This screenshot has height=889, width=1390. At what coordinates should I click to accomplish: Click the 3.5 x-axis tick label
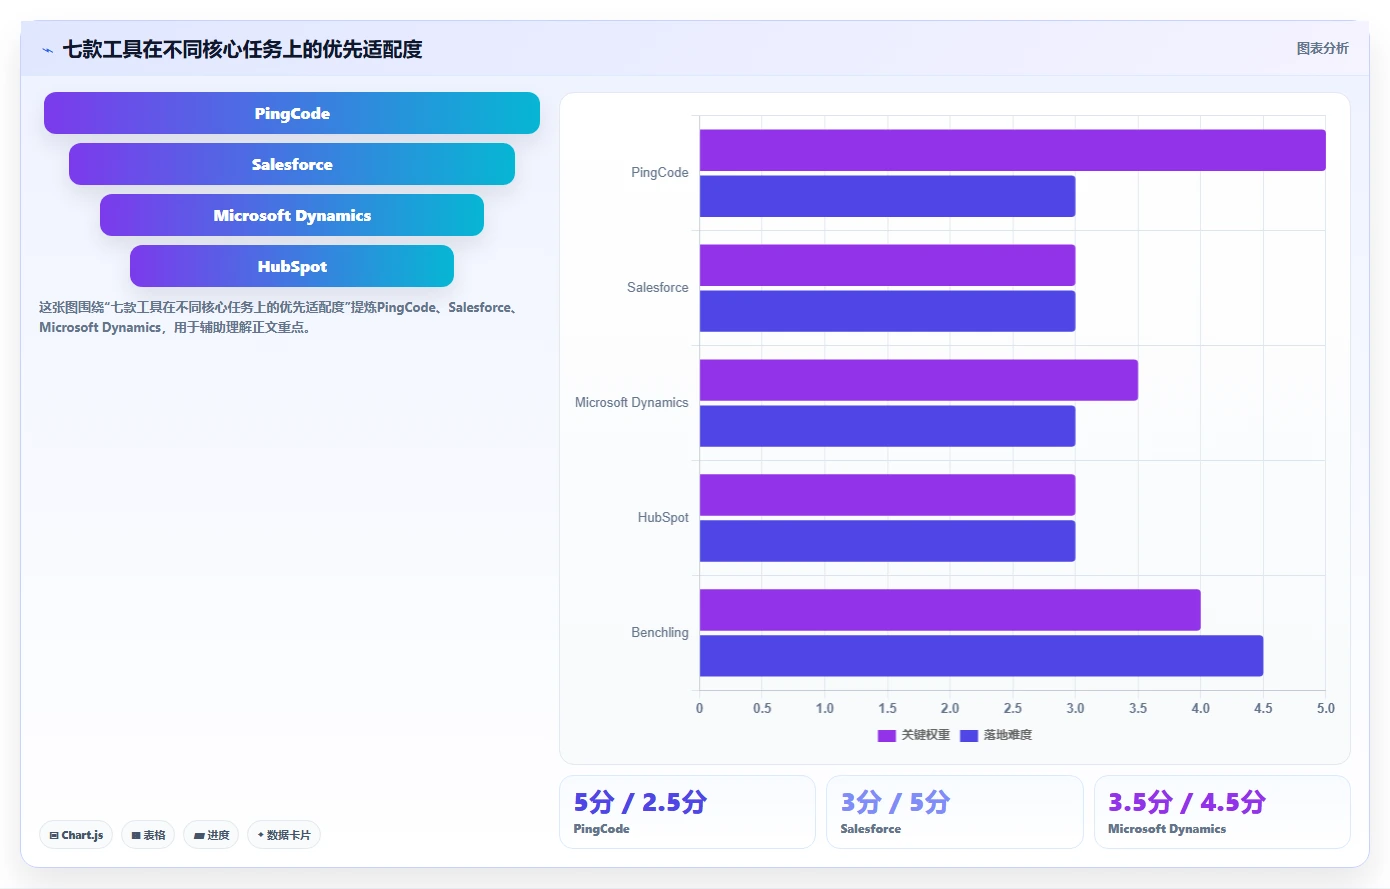(x=1138, y=708)
